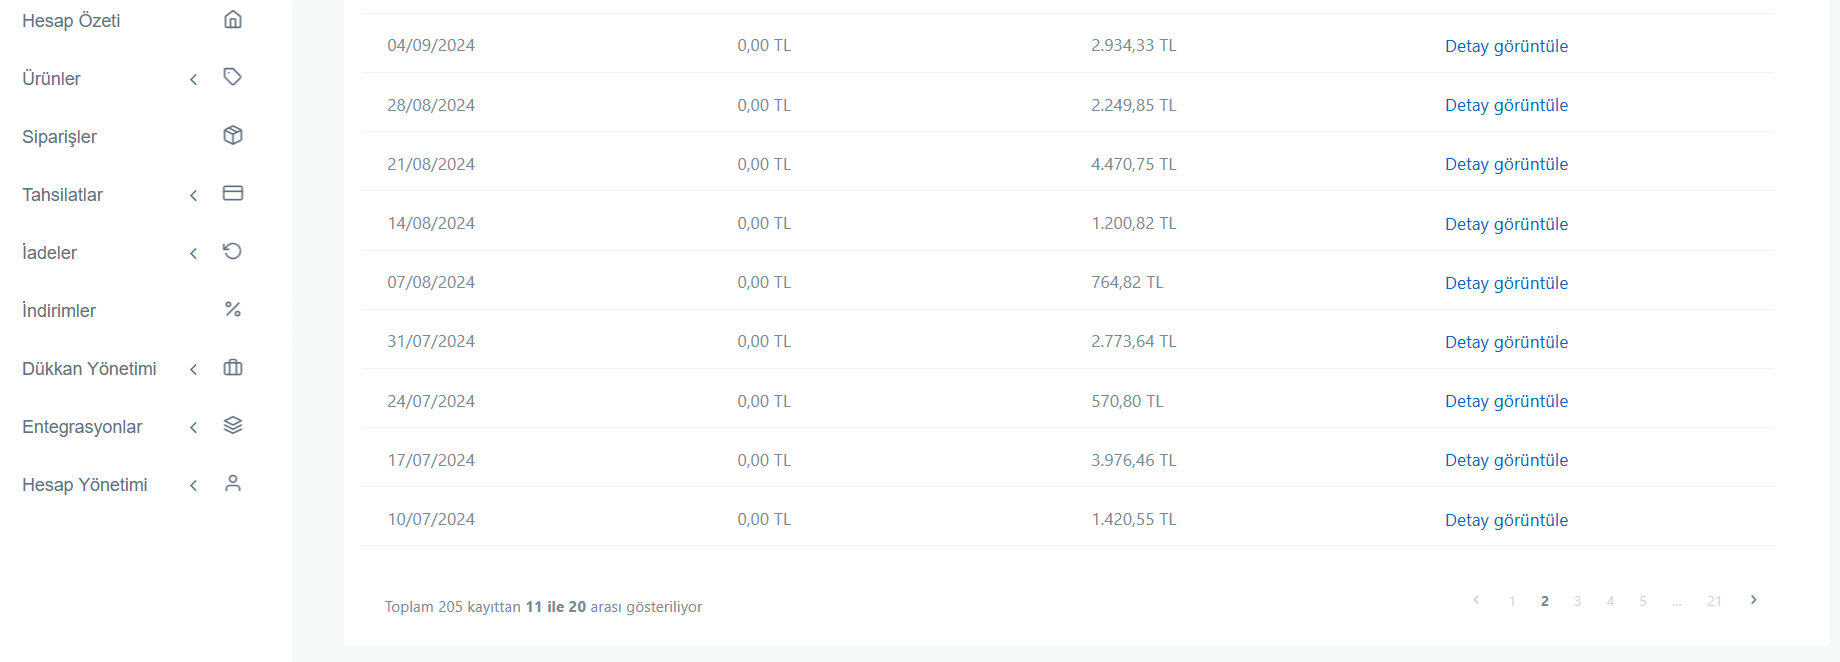Click the home icon beside Hesap Özeti

233,20
